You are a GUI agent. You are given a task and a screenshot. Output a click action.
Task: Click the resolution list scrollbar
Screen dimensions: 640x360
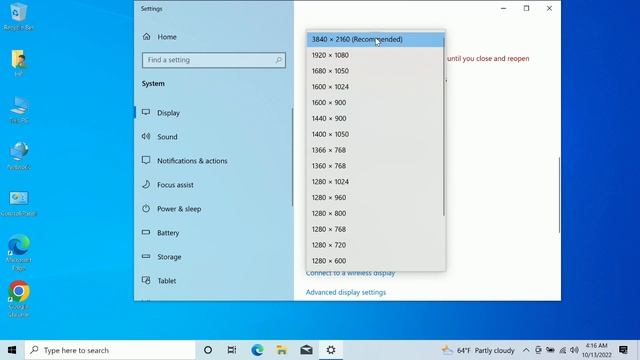444,127
